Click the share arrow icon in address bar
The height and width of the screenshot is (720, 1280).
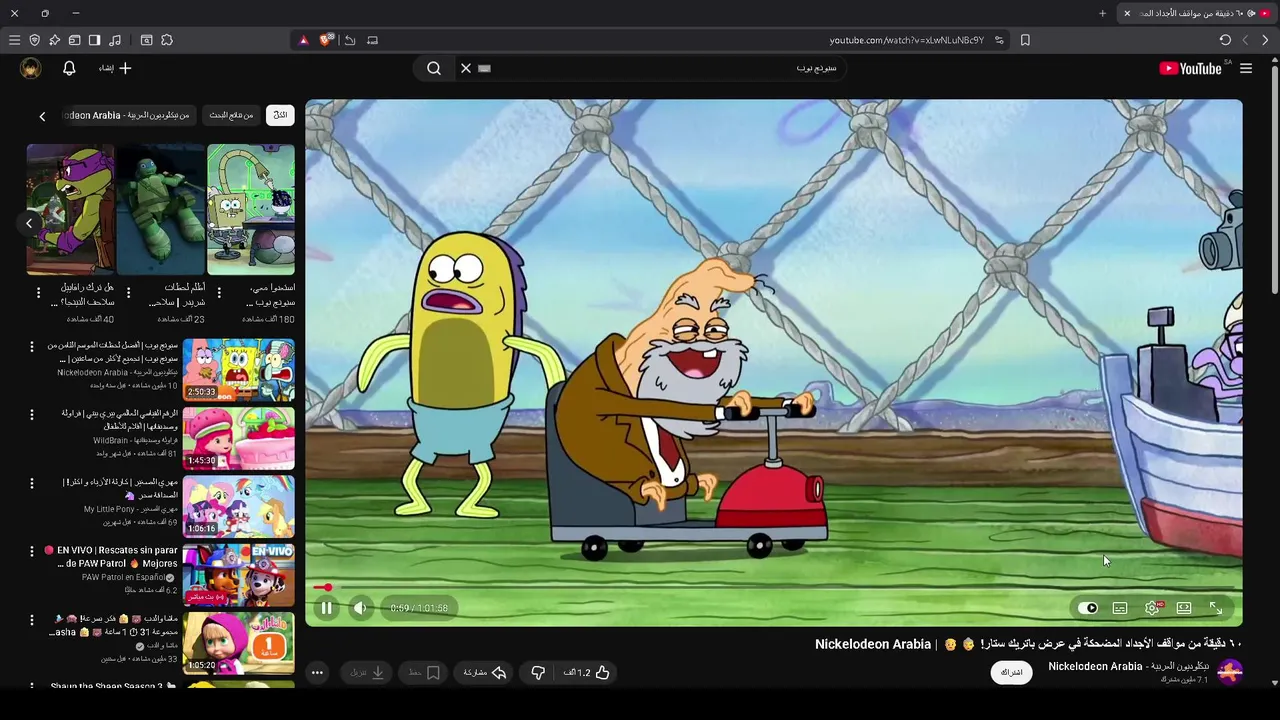(x=350, y=40)
